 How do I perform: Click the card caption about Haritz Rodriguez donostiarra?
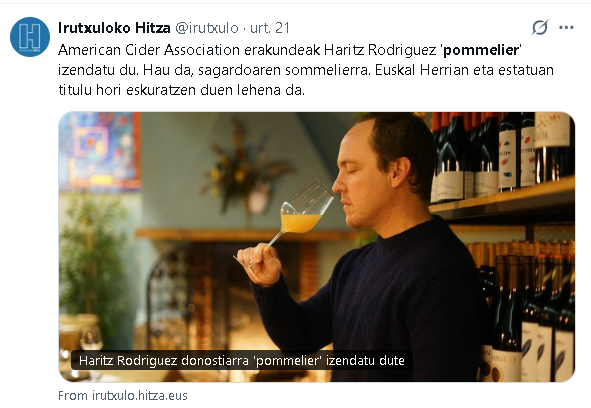[242, 360]
